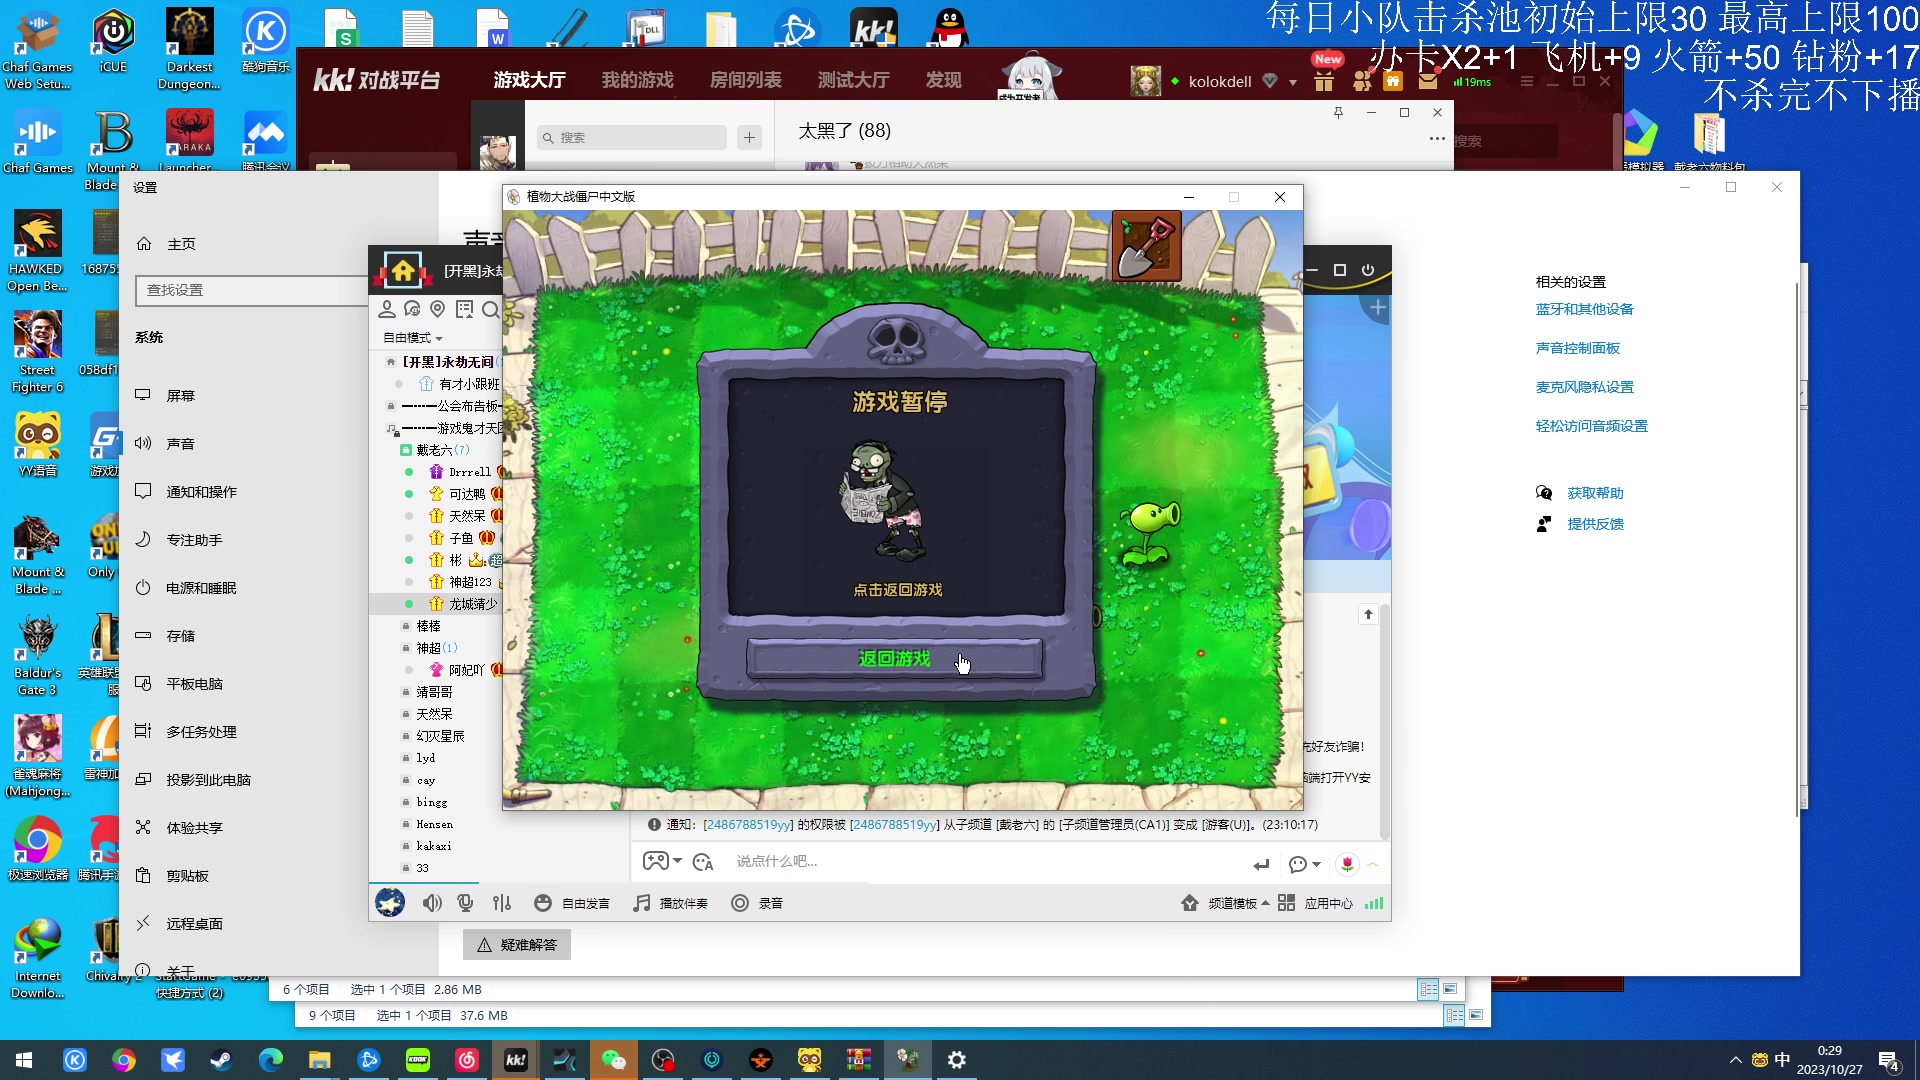Switch to large icons view in the 9 个项目 Explorer window

pyautogui.click(x=1476, y=1015)
